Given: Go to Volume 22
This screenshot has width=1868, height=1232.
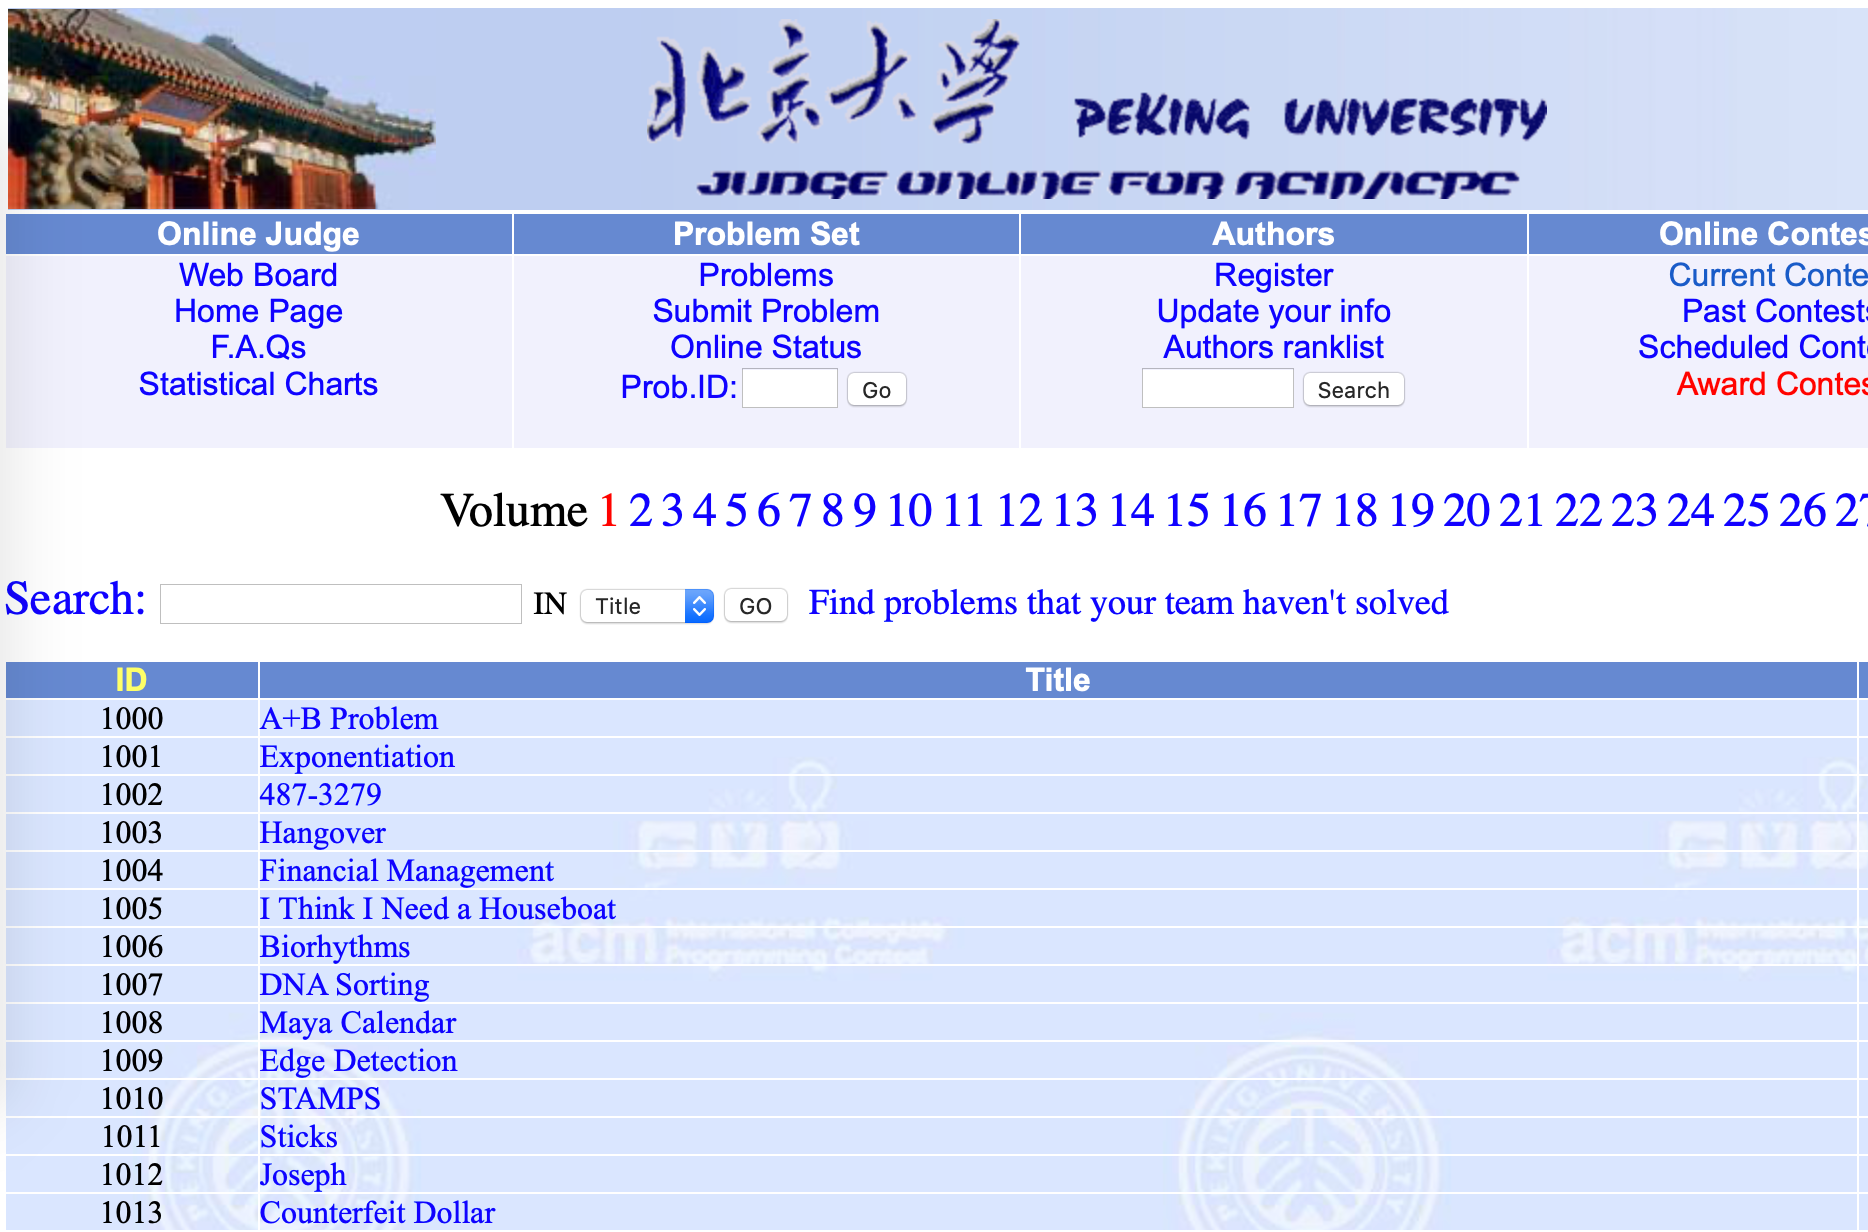Looking at the screenshot, I should pos(1579,511).
